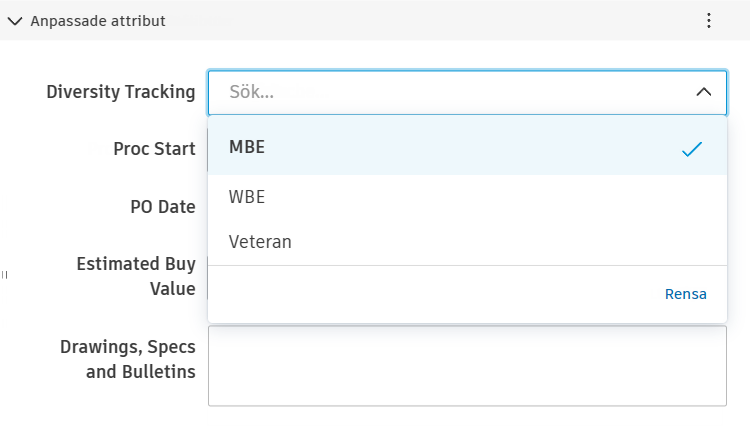750x436 pixels.
Task: Close the Diversity Tracking dropdown arrow
Action: [x=703, y=92]
